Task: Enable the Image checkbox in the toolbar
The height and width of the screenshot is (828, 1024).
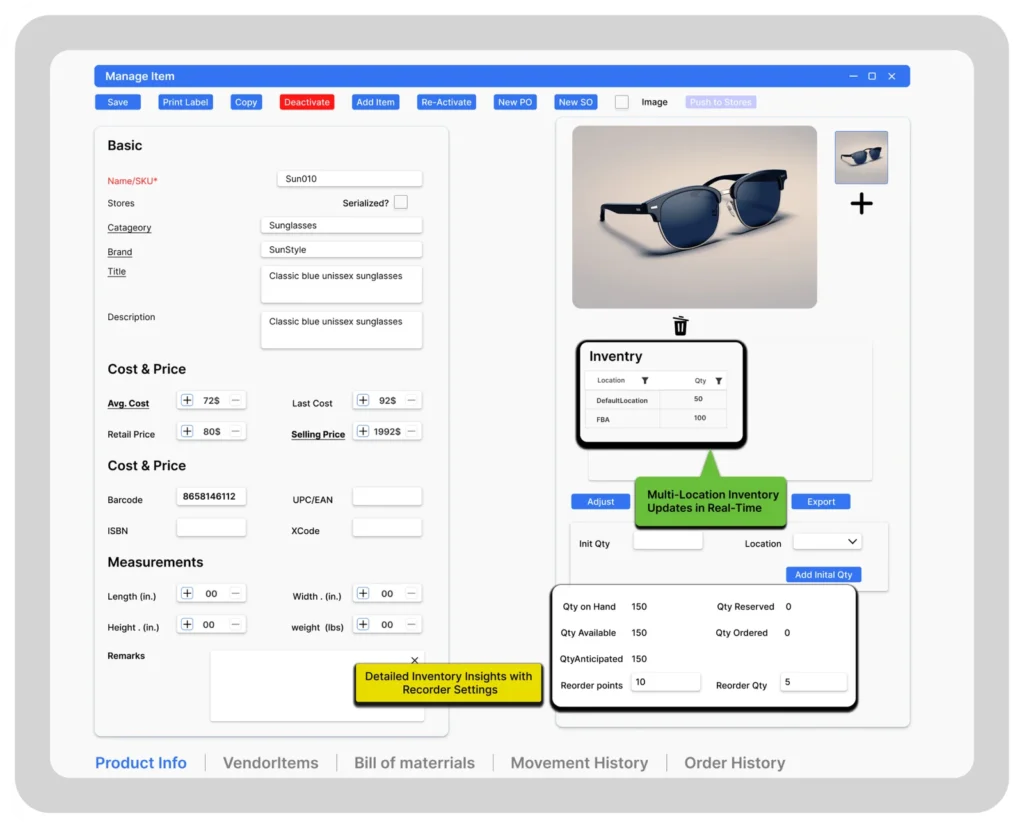Action: (x=622, y=102)
